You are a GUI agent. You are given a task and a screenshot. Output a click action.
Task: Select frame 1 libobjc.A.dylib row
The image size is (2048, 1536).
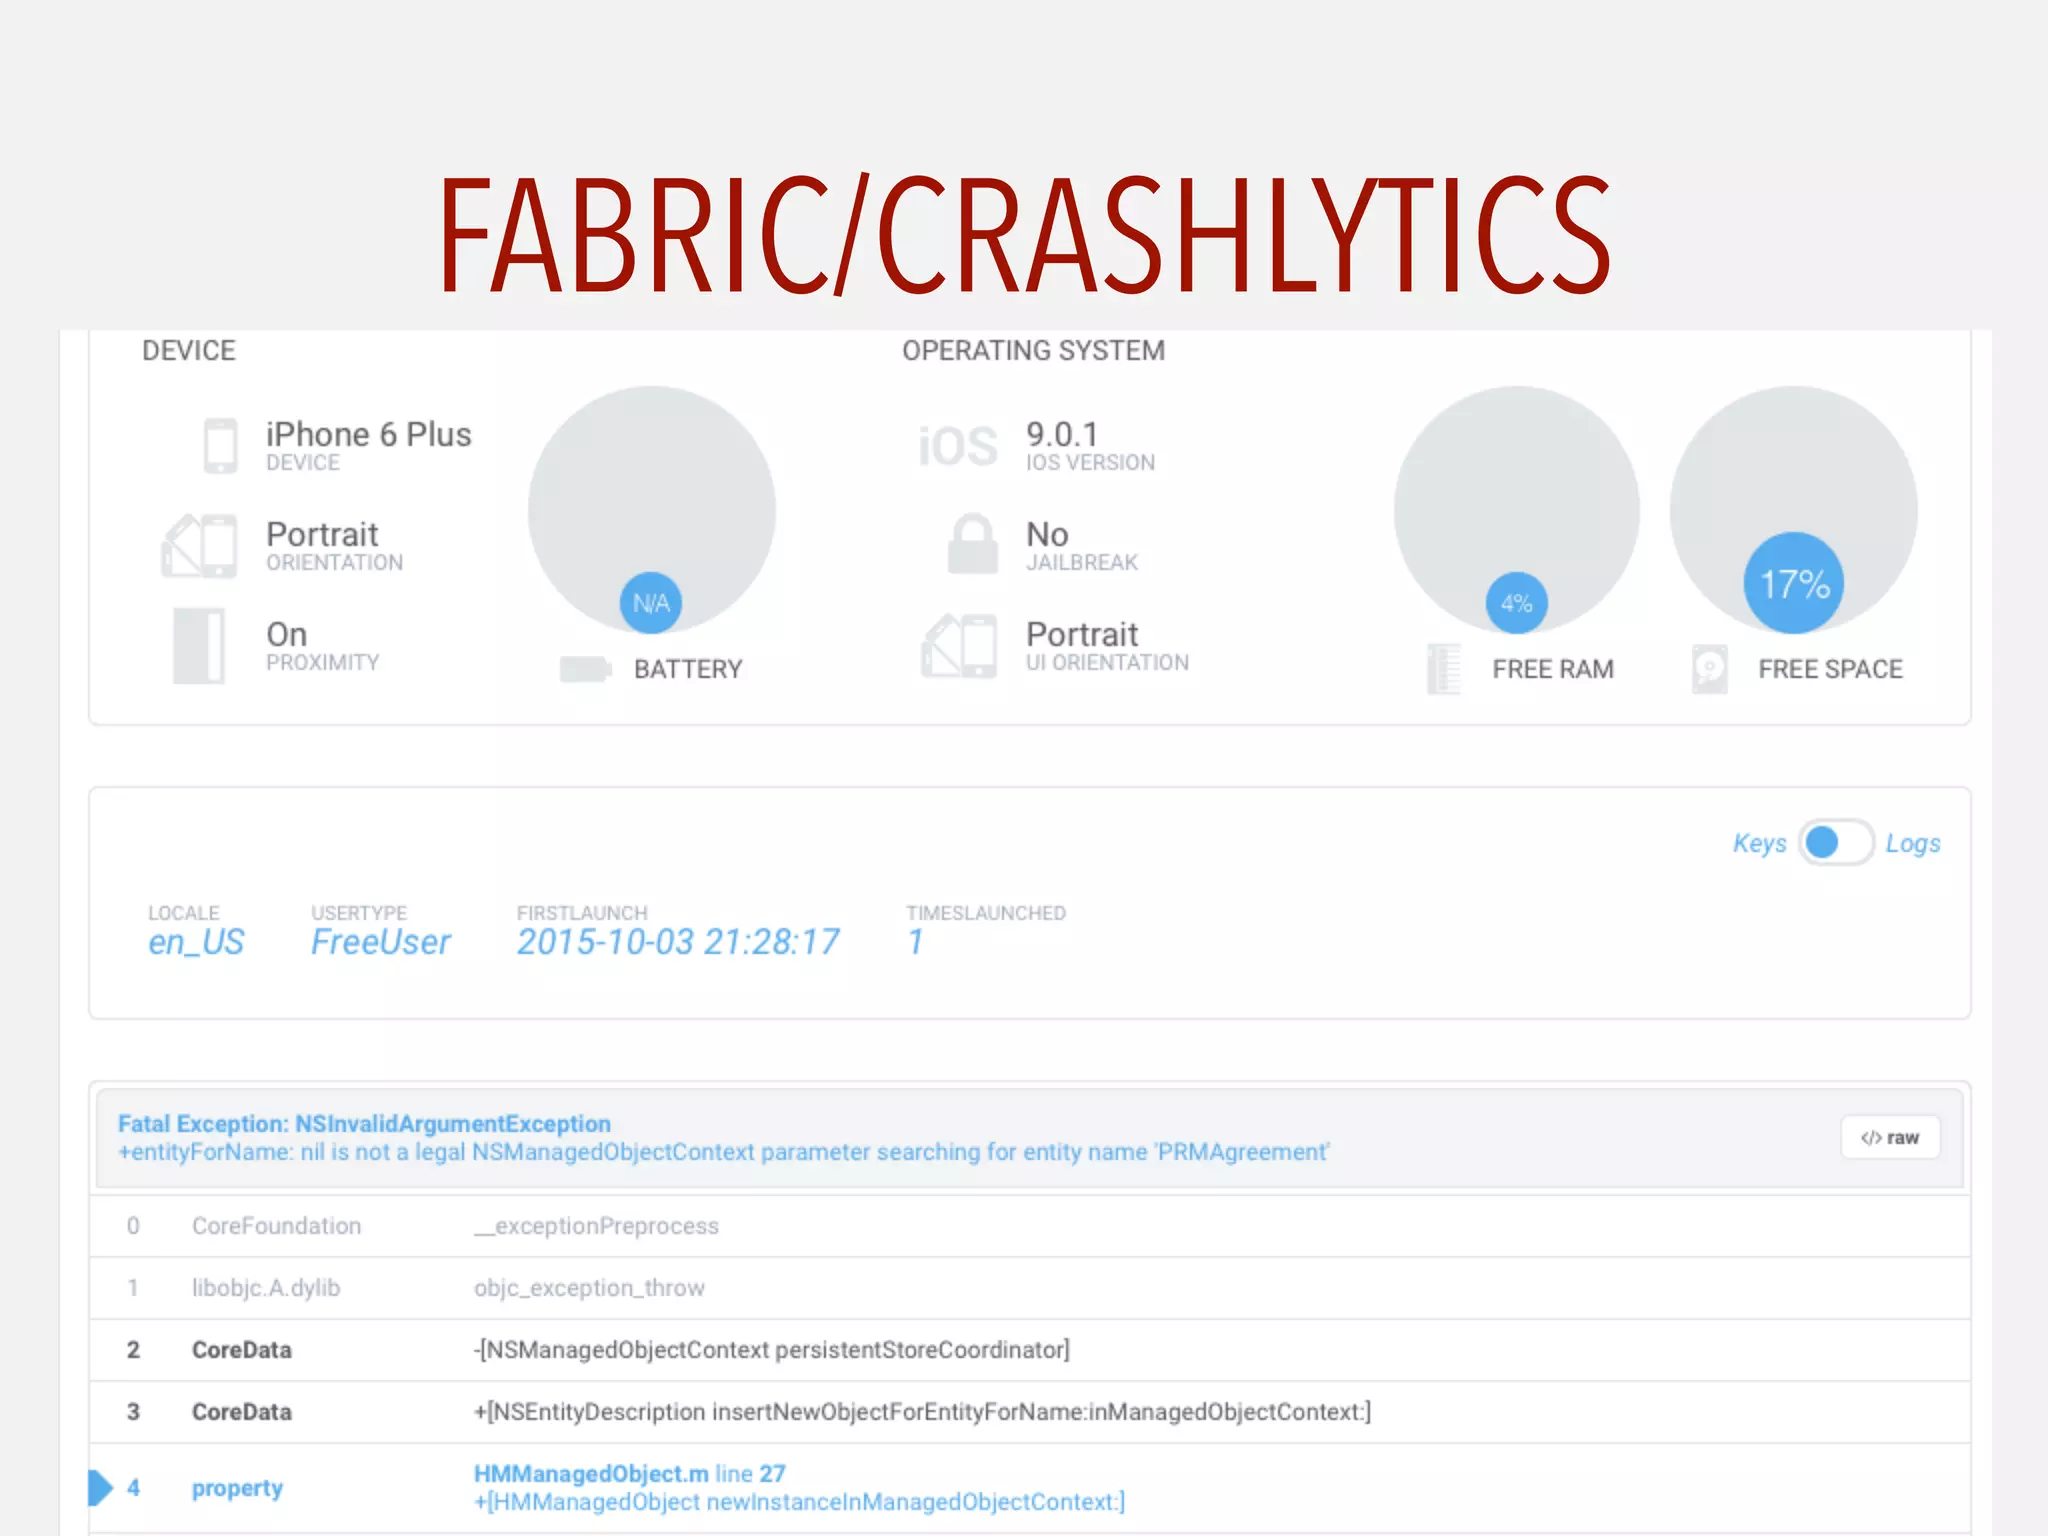pos(1030,1288)
